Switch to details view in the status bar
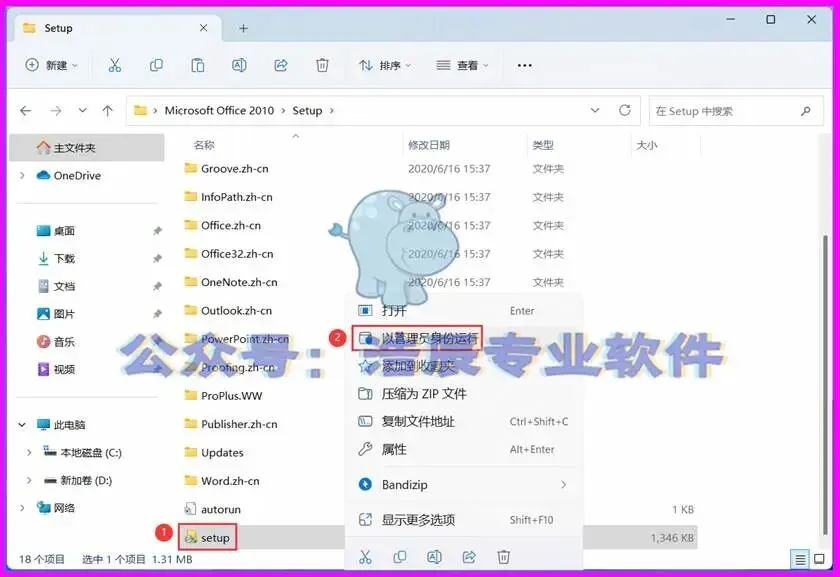This screenshot has height=577, width=840. click(800, 560)
